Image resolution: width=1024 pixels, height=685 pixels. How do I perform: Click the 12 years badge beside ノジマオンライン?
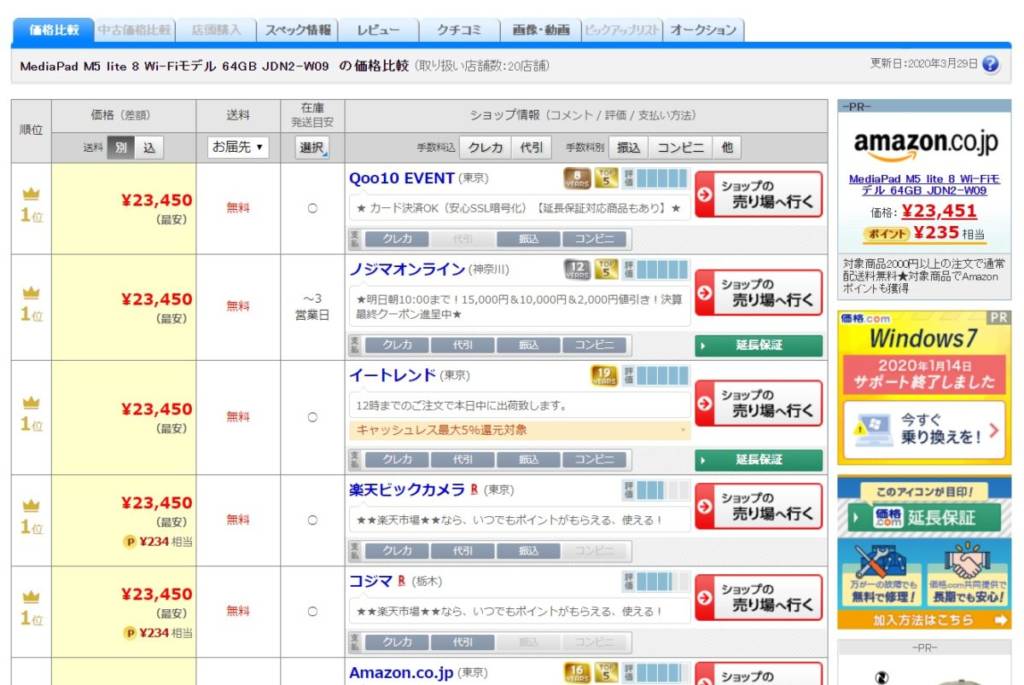click(577, 269)
